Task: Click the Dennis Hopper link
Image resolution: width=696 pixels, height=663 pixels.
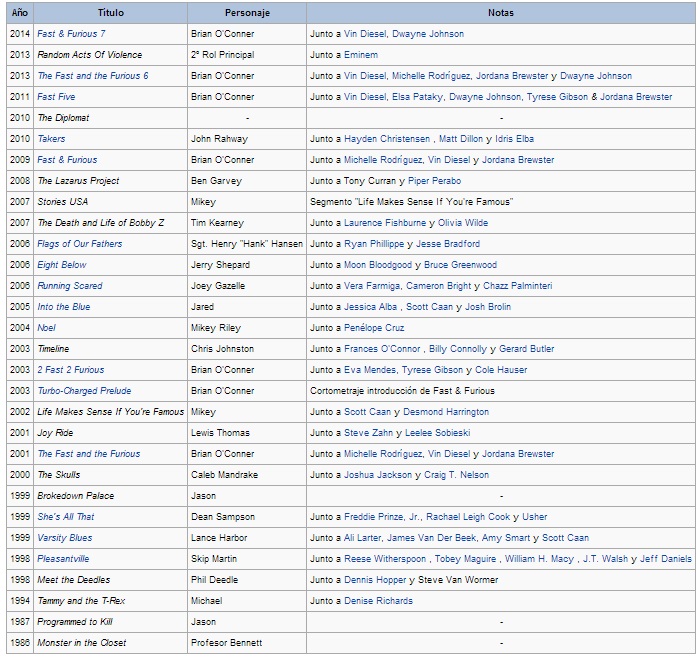Action: [375, 580]
